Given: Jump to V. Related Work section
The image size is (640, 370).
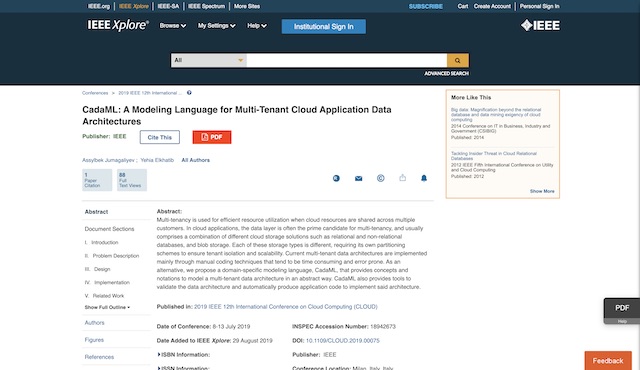Looking at the screenshot, I should pos(104,296).
